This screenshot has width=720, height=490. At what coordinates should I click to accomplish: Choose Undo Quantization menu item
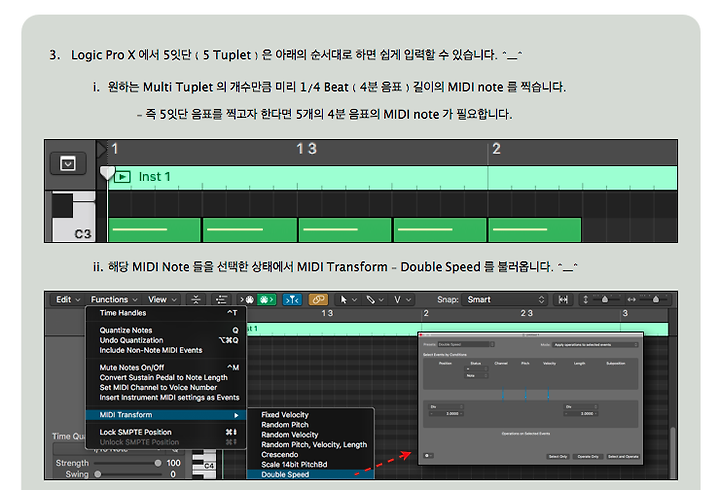tap(166, 340)
